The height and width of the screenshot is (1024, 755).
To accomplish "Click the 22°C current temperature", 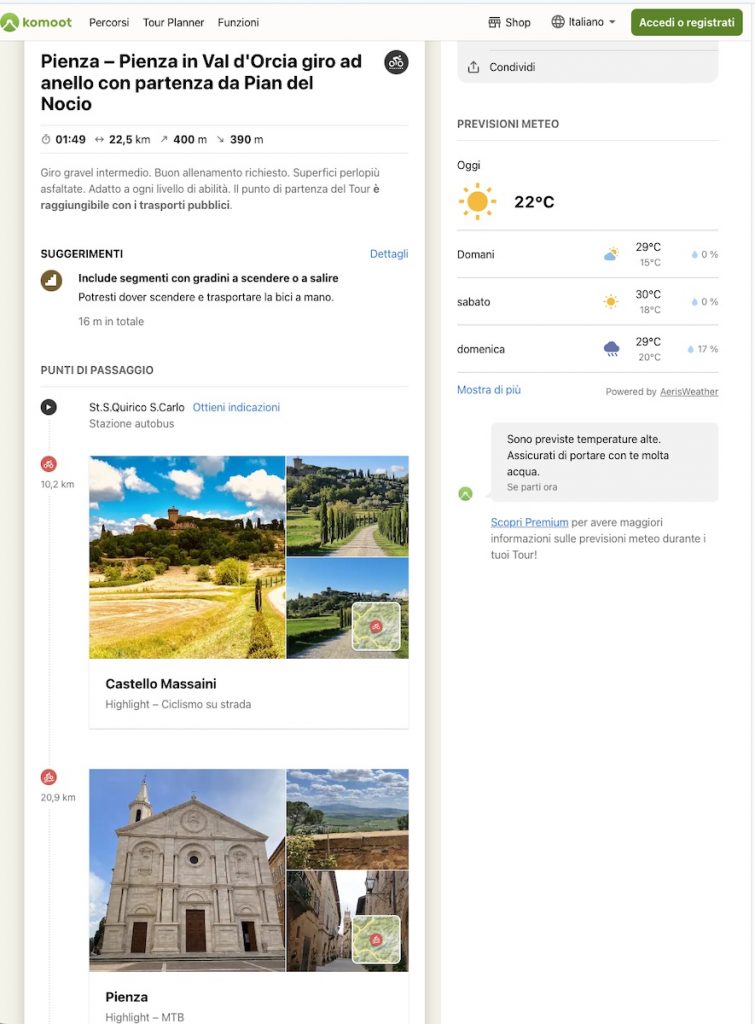I will [534, 202].
